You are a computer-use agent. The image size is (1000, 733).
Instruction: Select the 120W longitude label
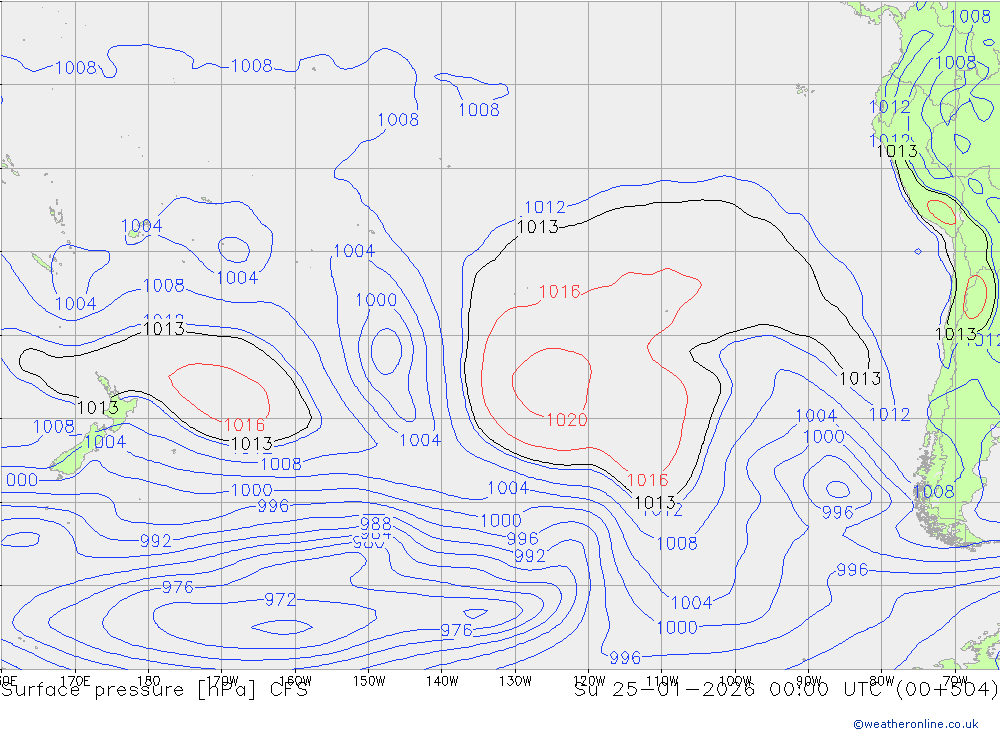tap(589, 681)
